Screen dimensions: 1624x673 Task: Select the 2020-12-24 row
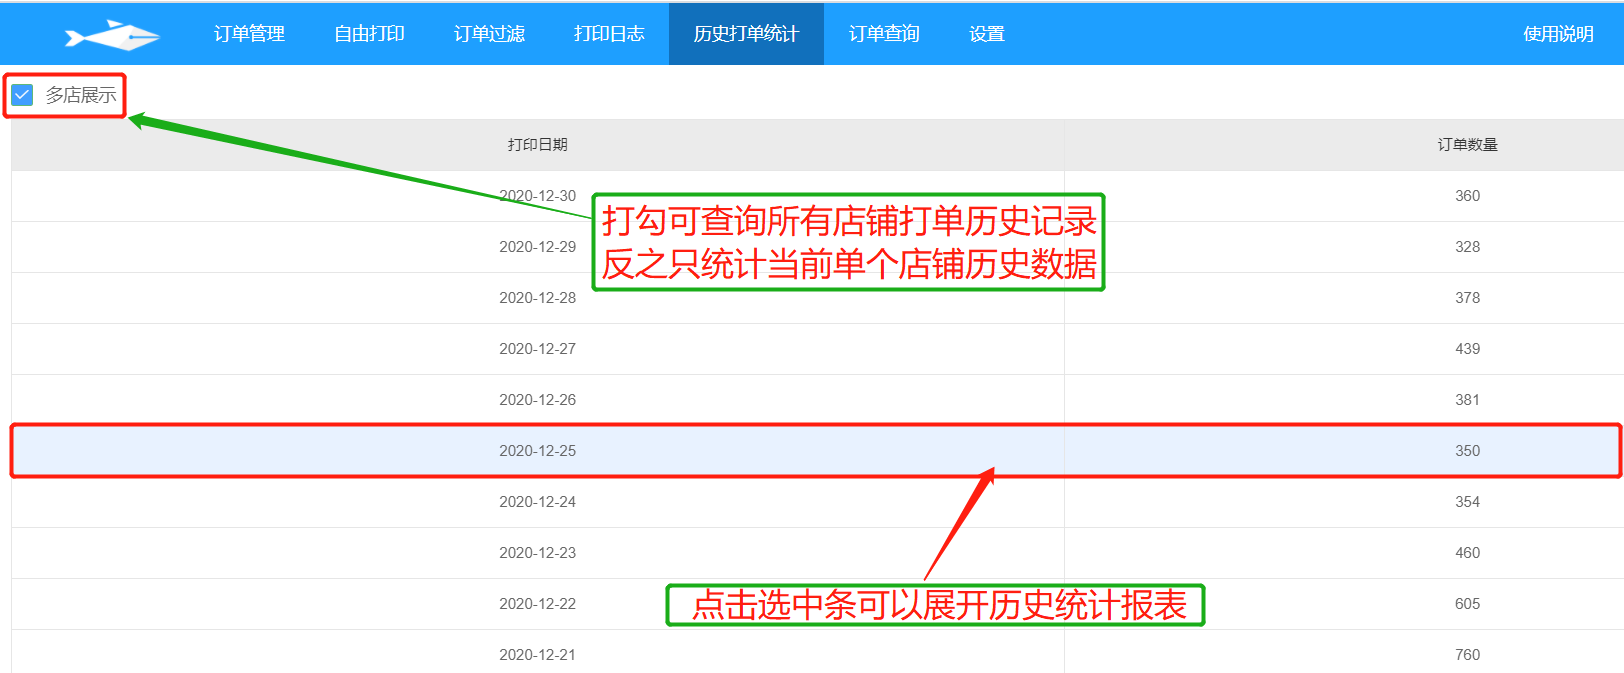click(x=538, y=502)
